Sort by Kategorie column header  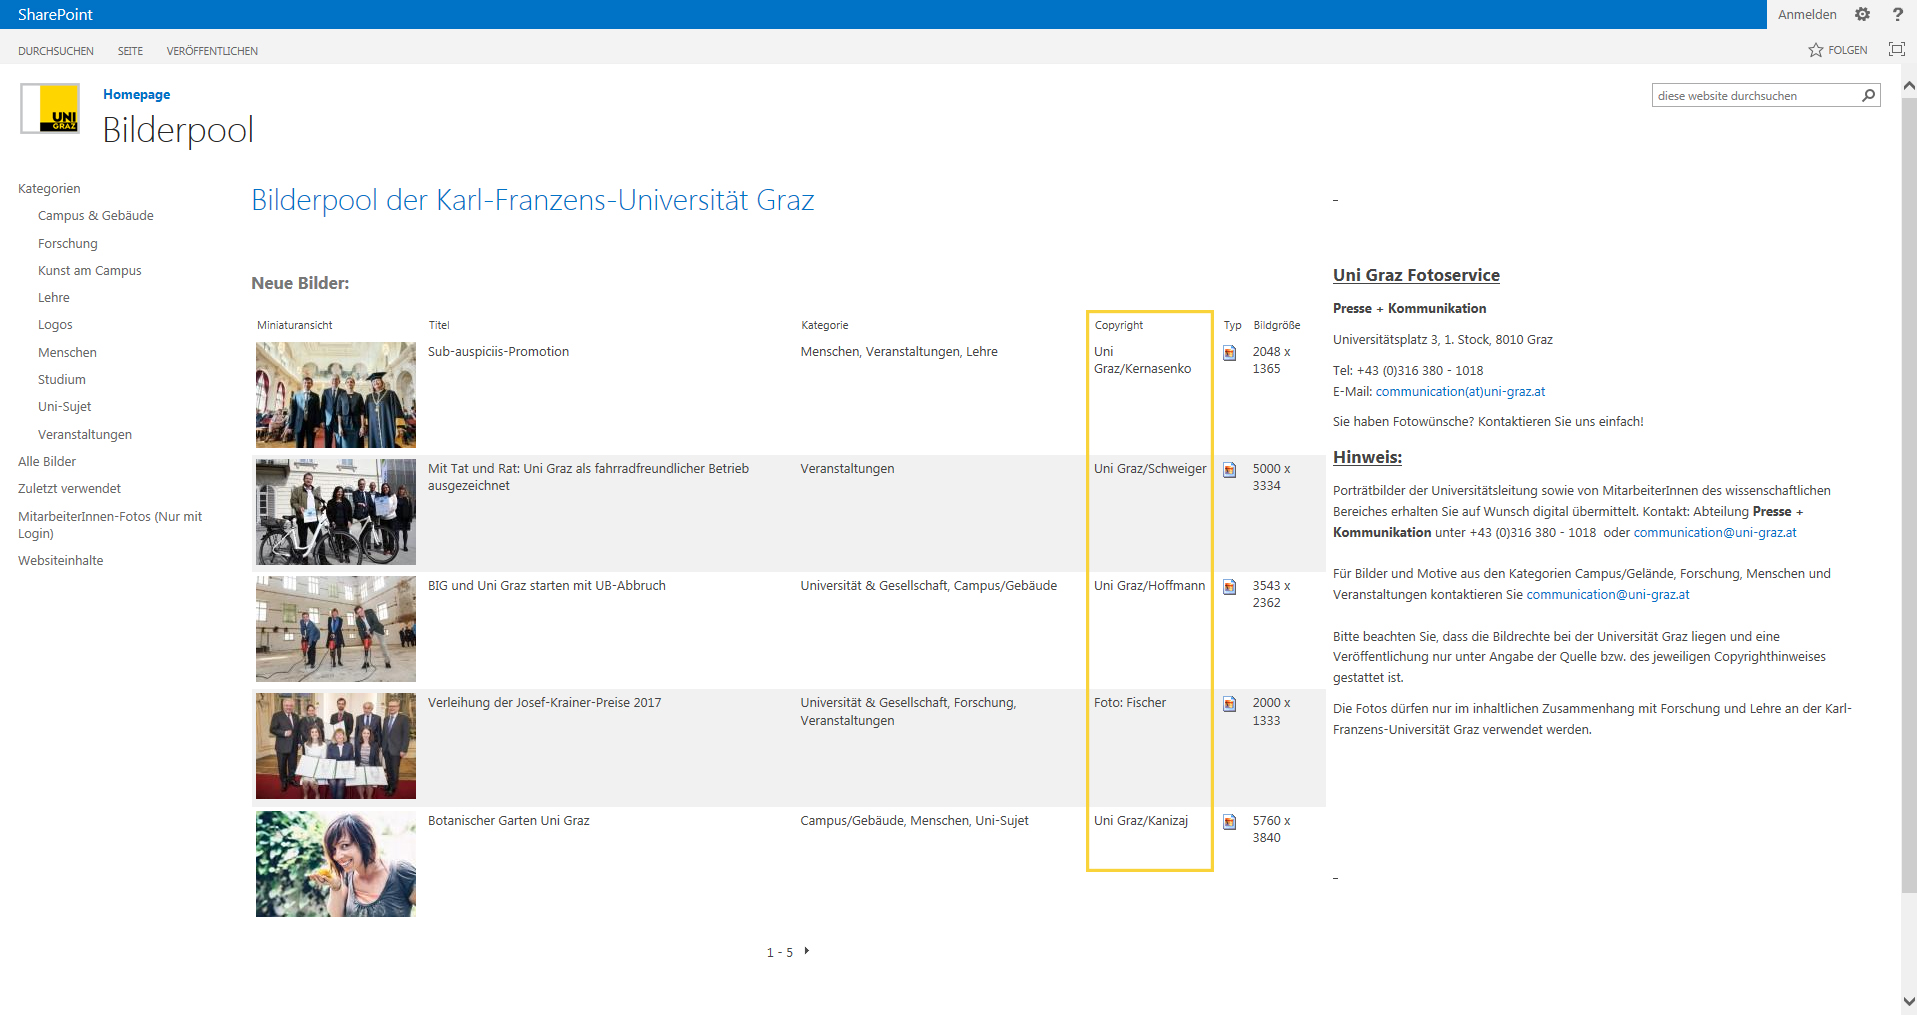coord(824,325)
